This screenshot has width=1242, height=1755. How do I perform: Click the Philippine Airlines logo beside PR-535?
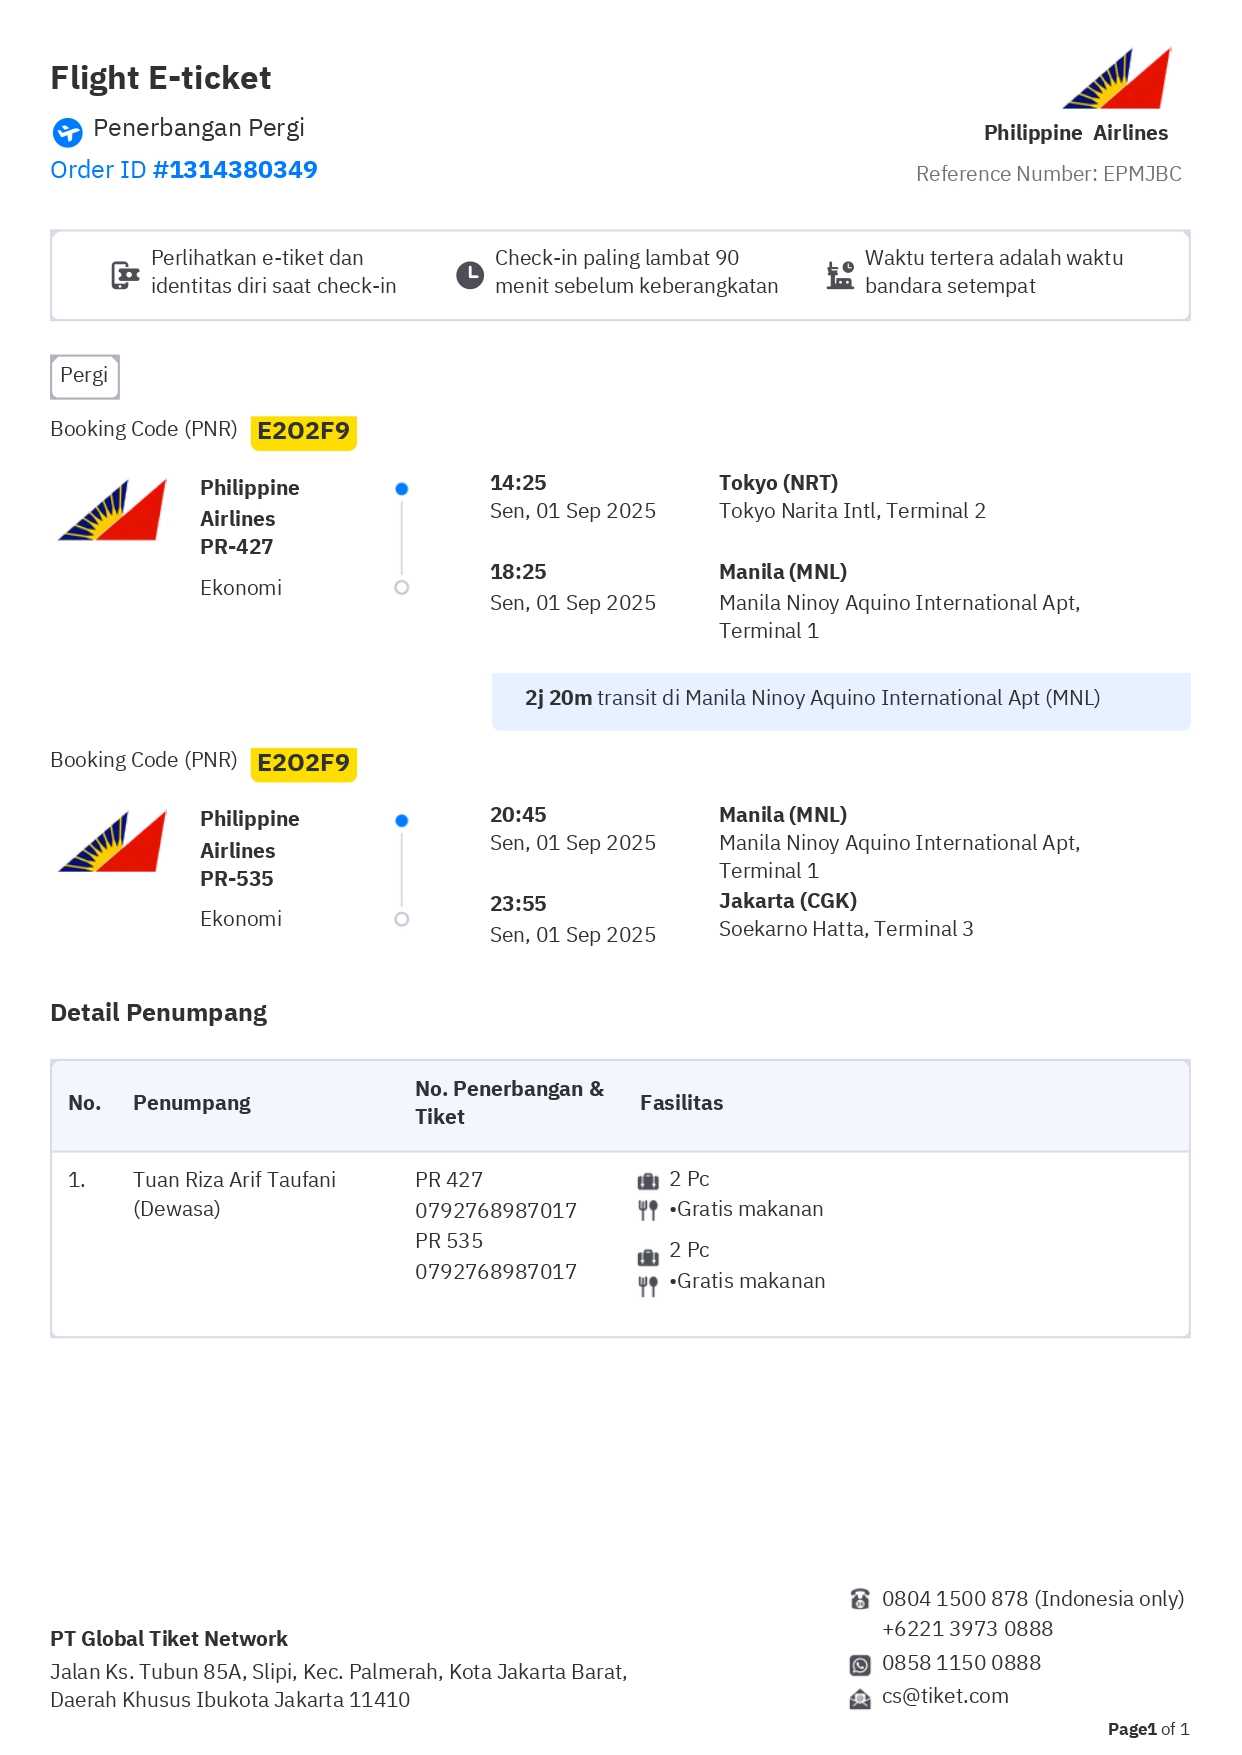pos(113,842)
